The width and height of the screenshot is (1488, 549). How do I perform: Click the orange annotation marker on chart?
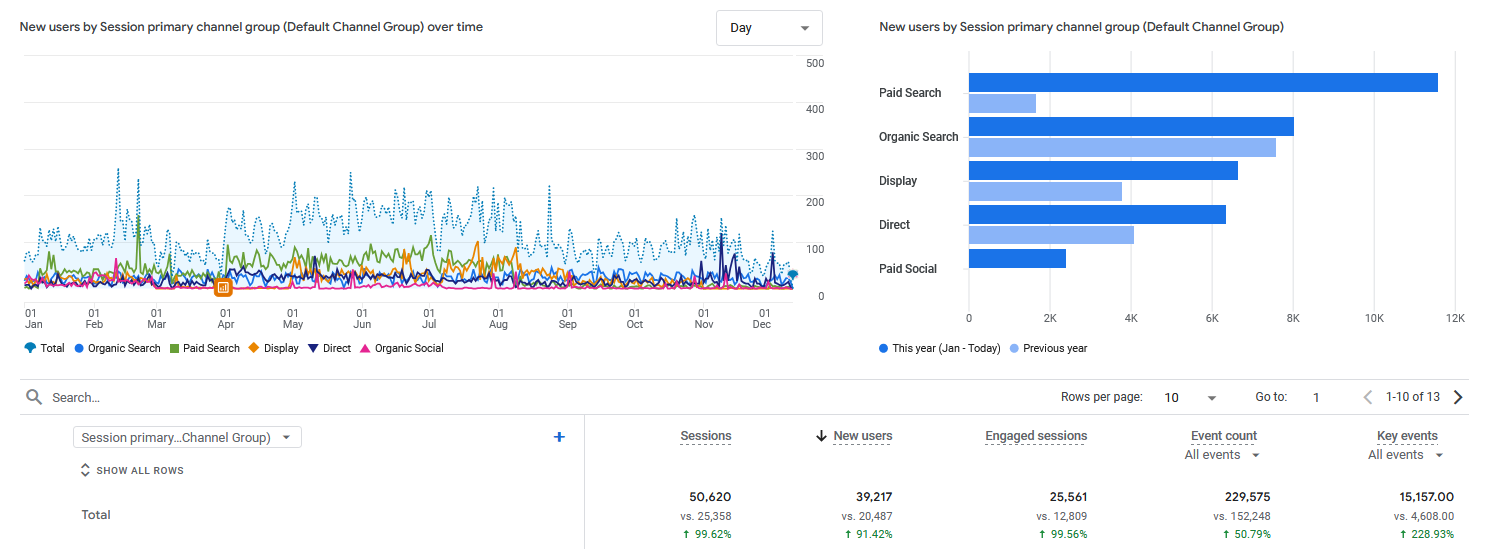(223, 288)
